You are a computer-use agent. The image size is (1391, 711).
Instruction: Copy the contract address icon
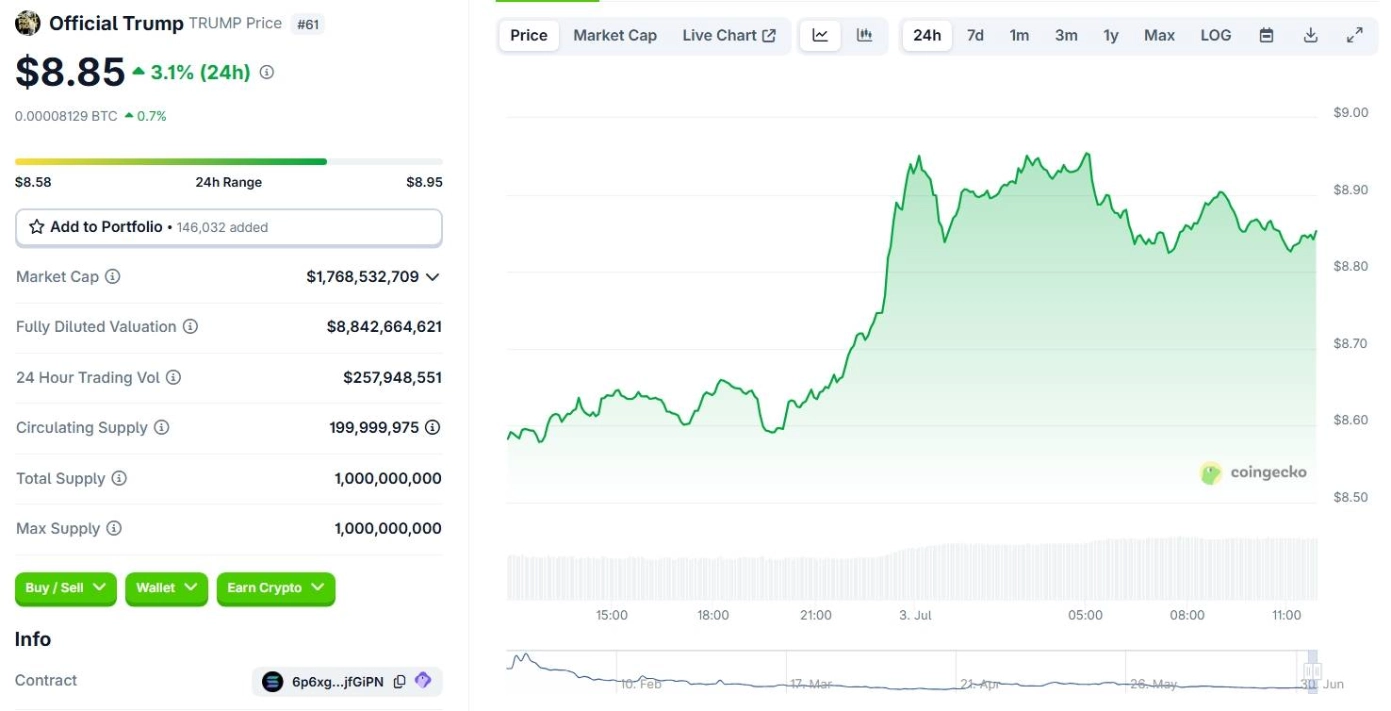coord(399,681)
